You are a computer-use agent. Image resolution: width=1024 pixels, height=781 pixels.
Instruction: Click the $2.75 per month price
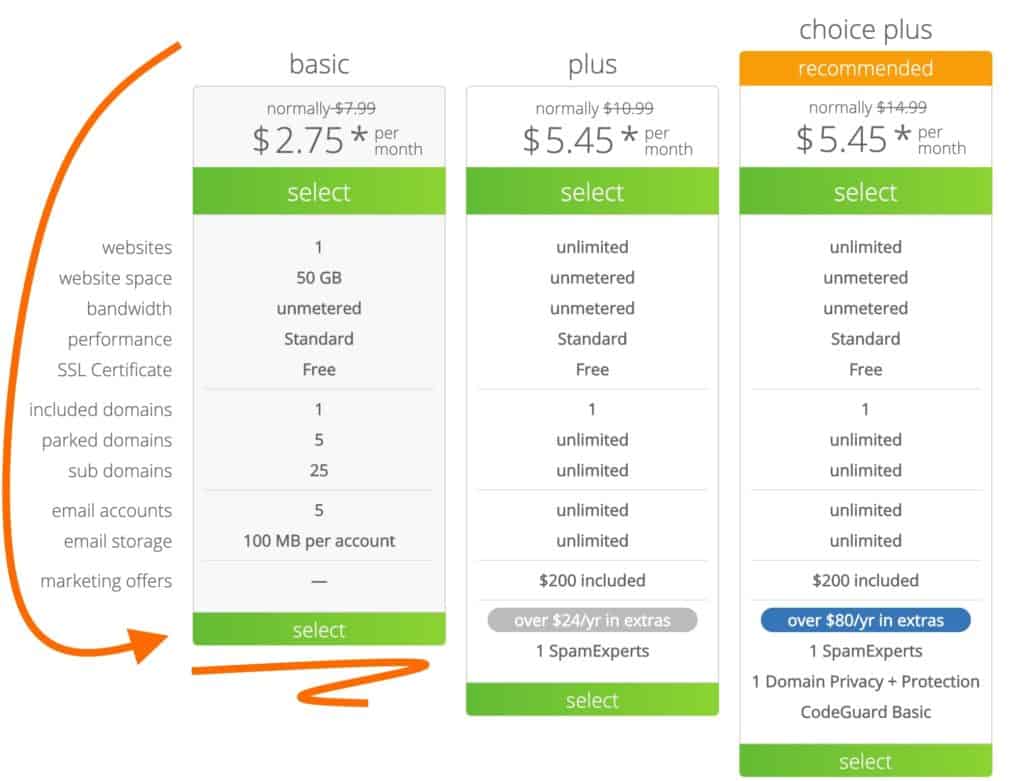pyautogui.click(x=337, y=140)
